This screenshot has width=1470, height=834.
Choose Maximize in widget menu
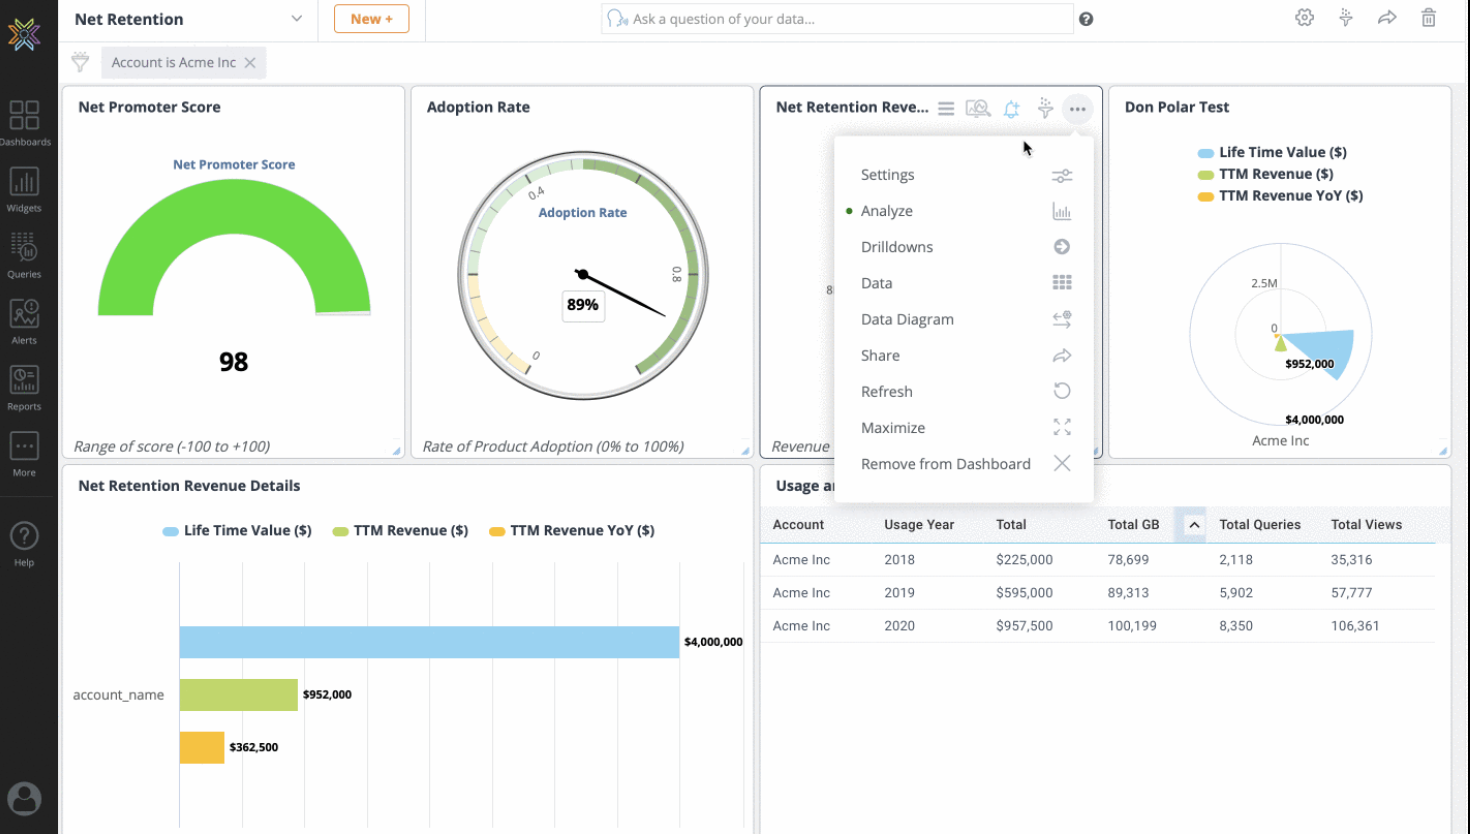click(x=964, y=427)
